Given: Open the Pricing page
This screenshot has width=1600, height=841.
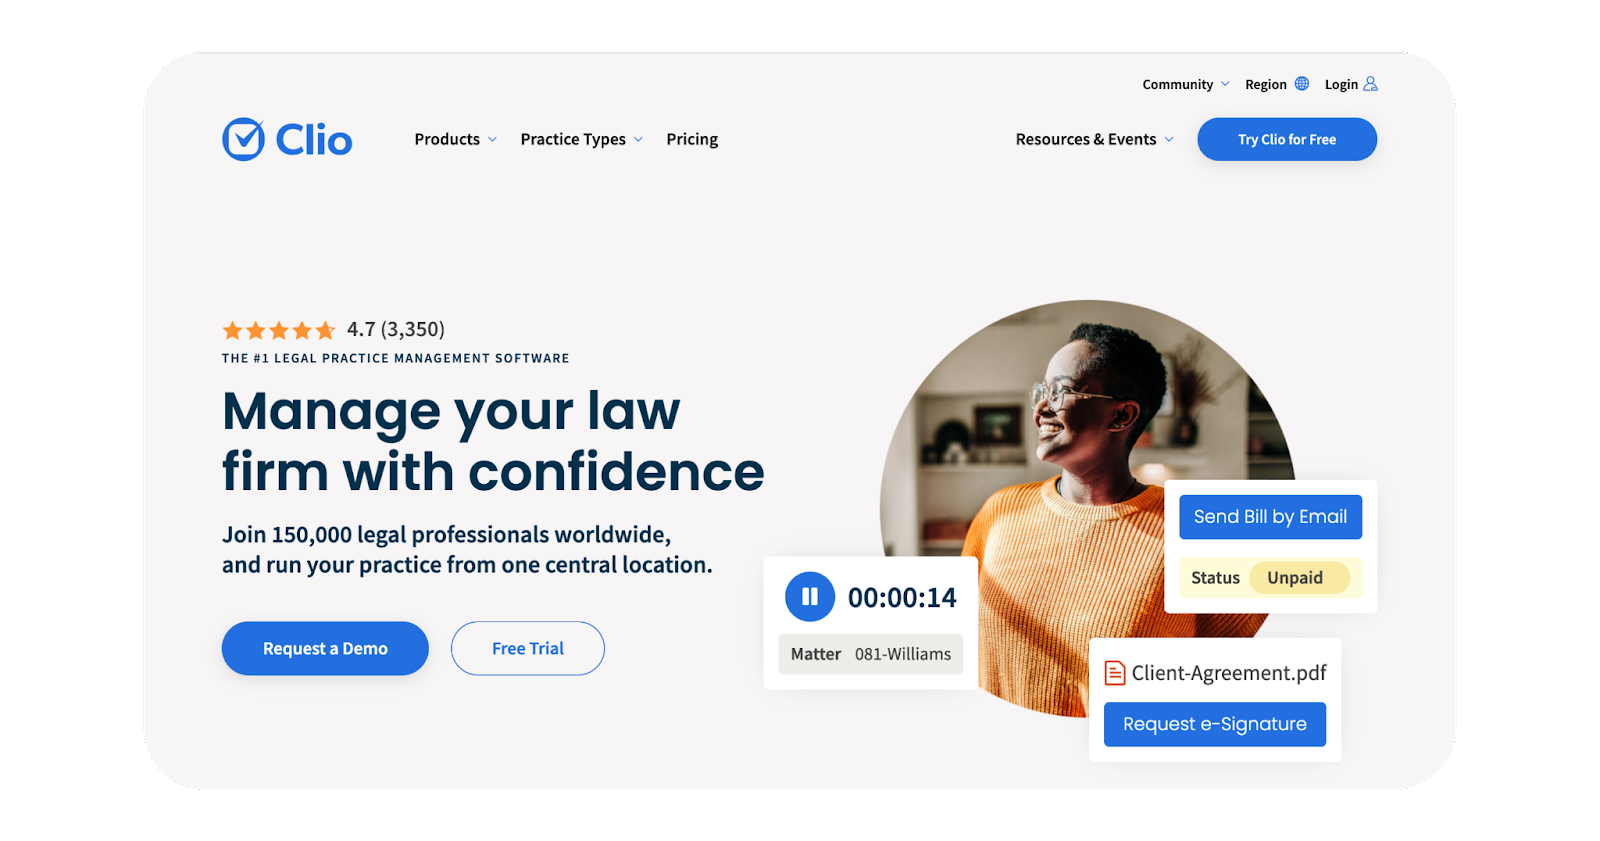Looking at the screenshot, I should tap(692, 139).
